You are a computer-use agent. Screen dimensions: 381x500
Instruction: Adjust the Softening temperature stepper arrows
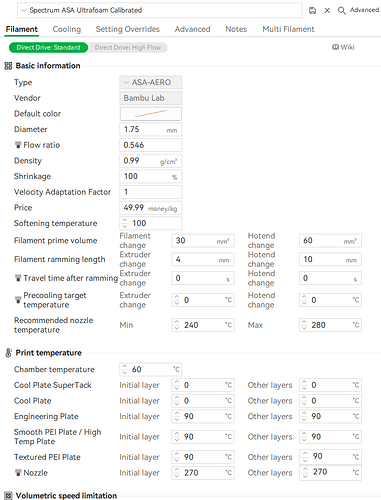click(125, 223)
